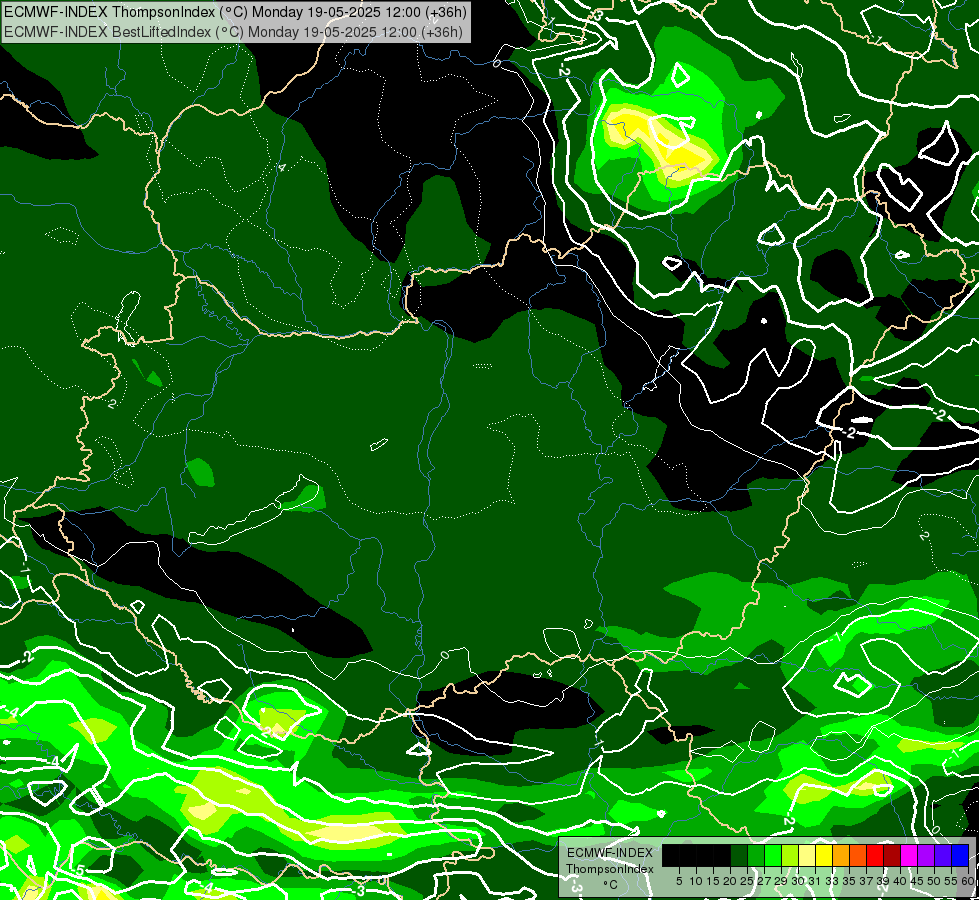Pick the pure blue 55–60 legend swatch
The height and width of the screenshot is (900, 979).
point(960,855)
